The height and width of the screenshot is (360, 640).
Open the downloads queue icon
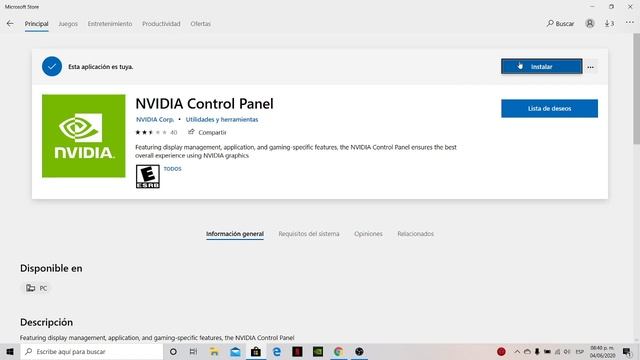pos(609,24)
